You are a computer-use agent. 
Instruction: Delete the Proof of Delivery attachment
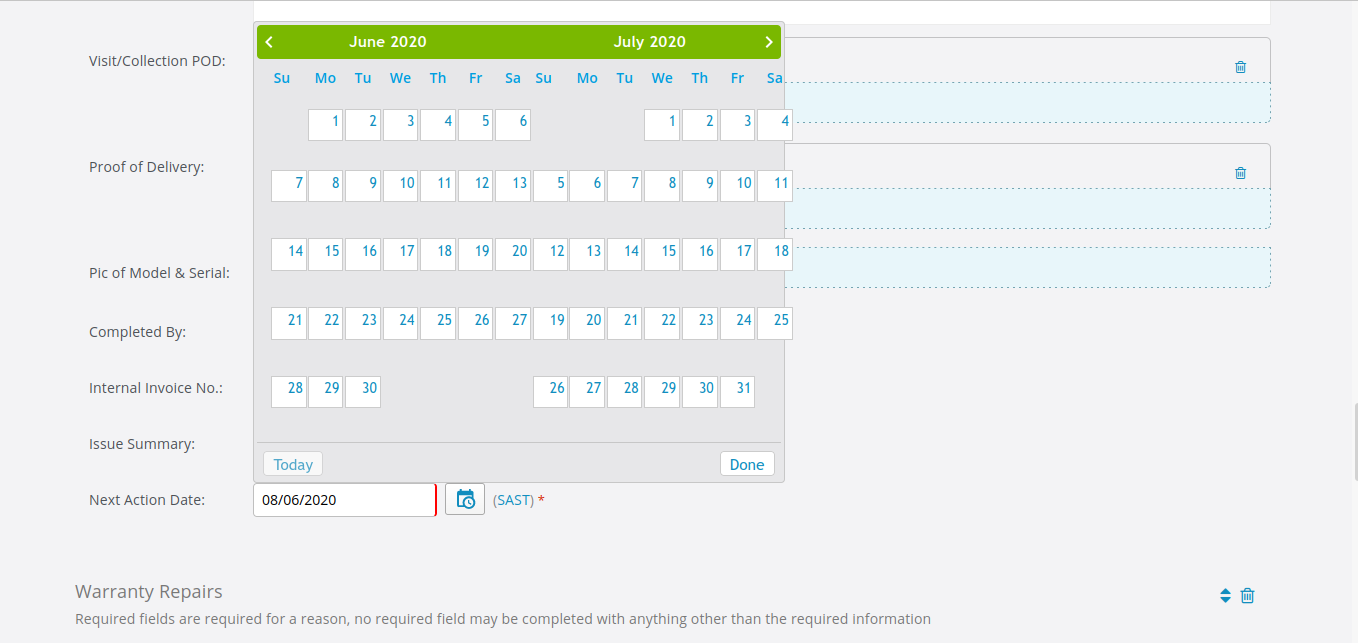pyautogui.click(x=1240, y=173)
